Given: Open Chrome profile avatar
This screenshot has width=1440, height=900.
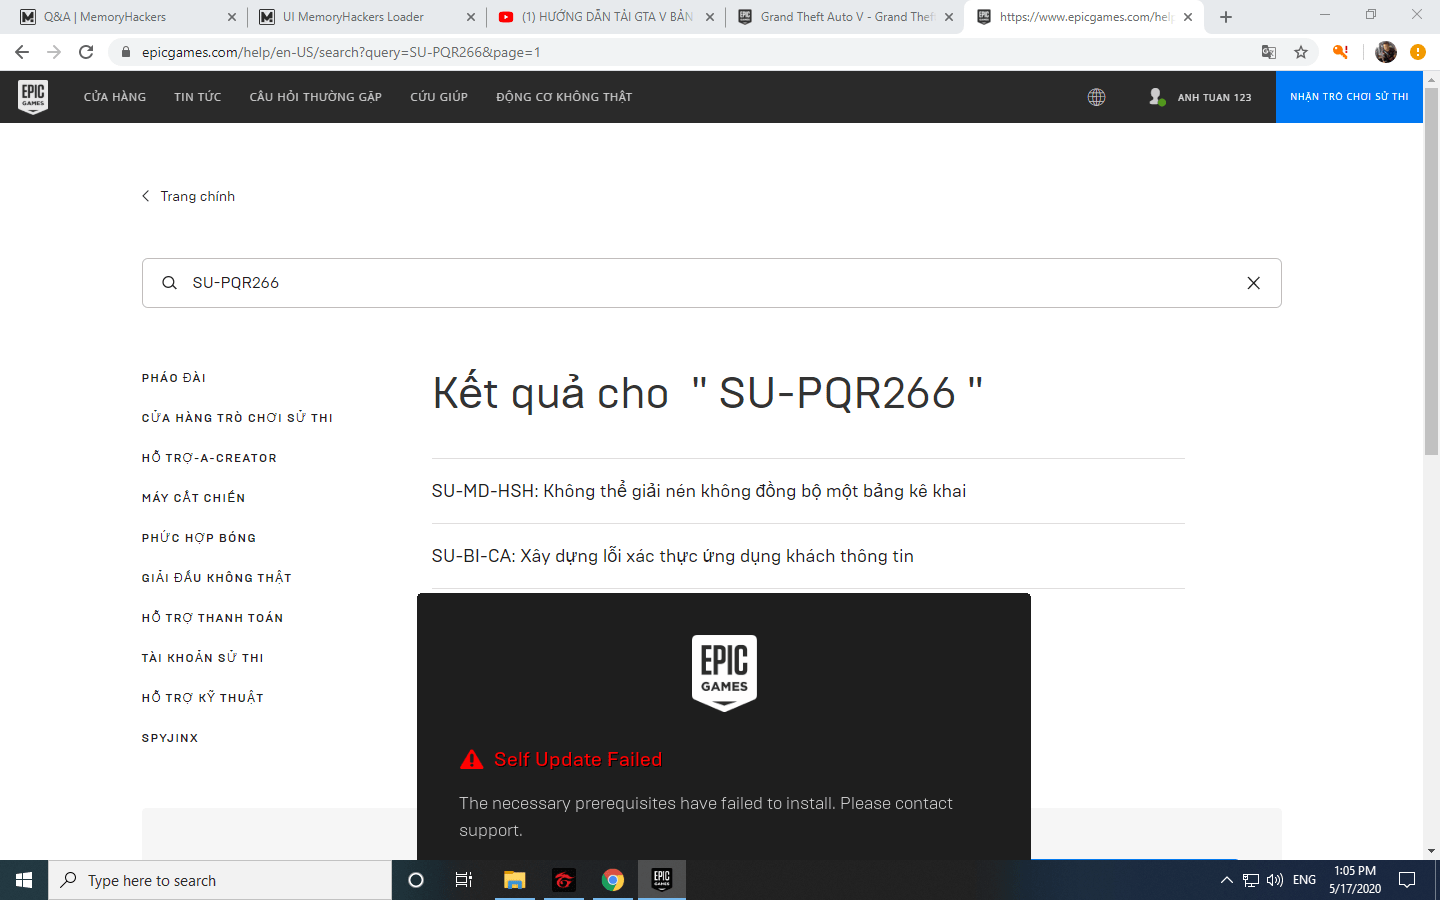Looking at the screenshot, I should coord(1386,52).
